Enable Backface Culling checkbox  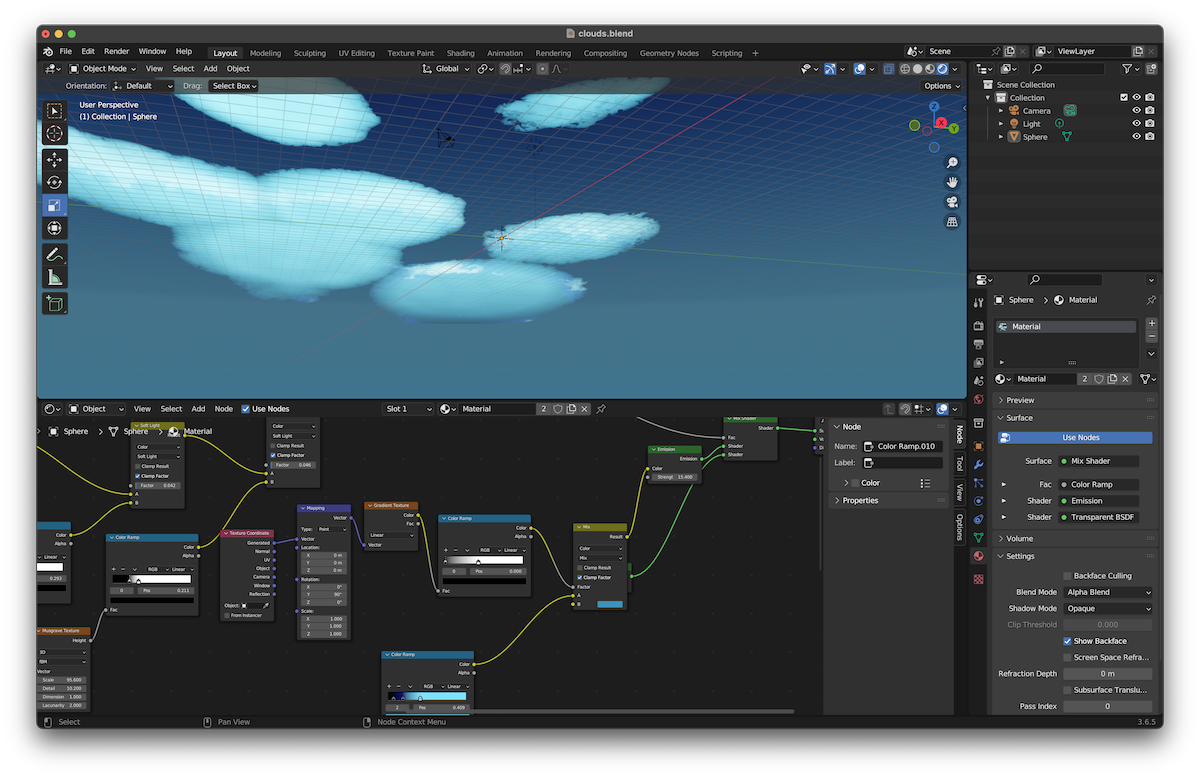tap(1067, 576)
